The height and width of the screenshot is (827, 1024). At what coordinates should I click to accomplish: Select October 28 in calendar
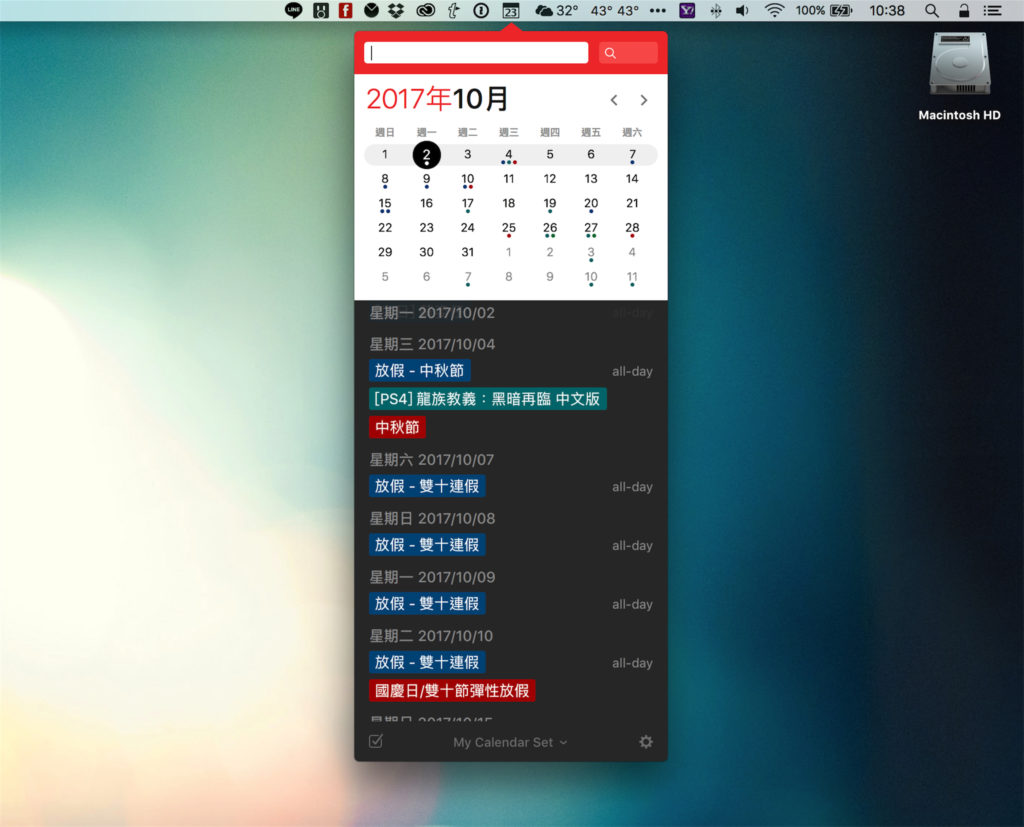[632, 229]
